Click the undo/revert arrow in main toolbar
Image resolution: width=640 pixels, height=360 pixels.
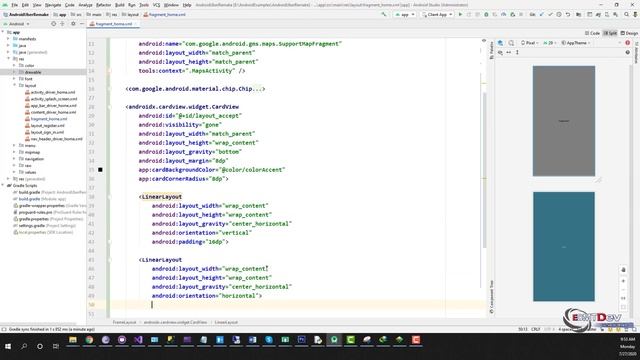568,14
